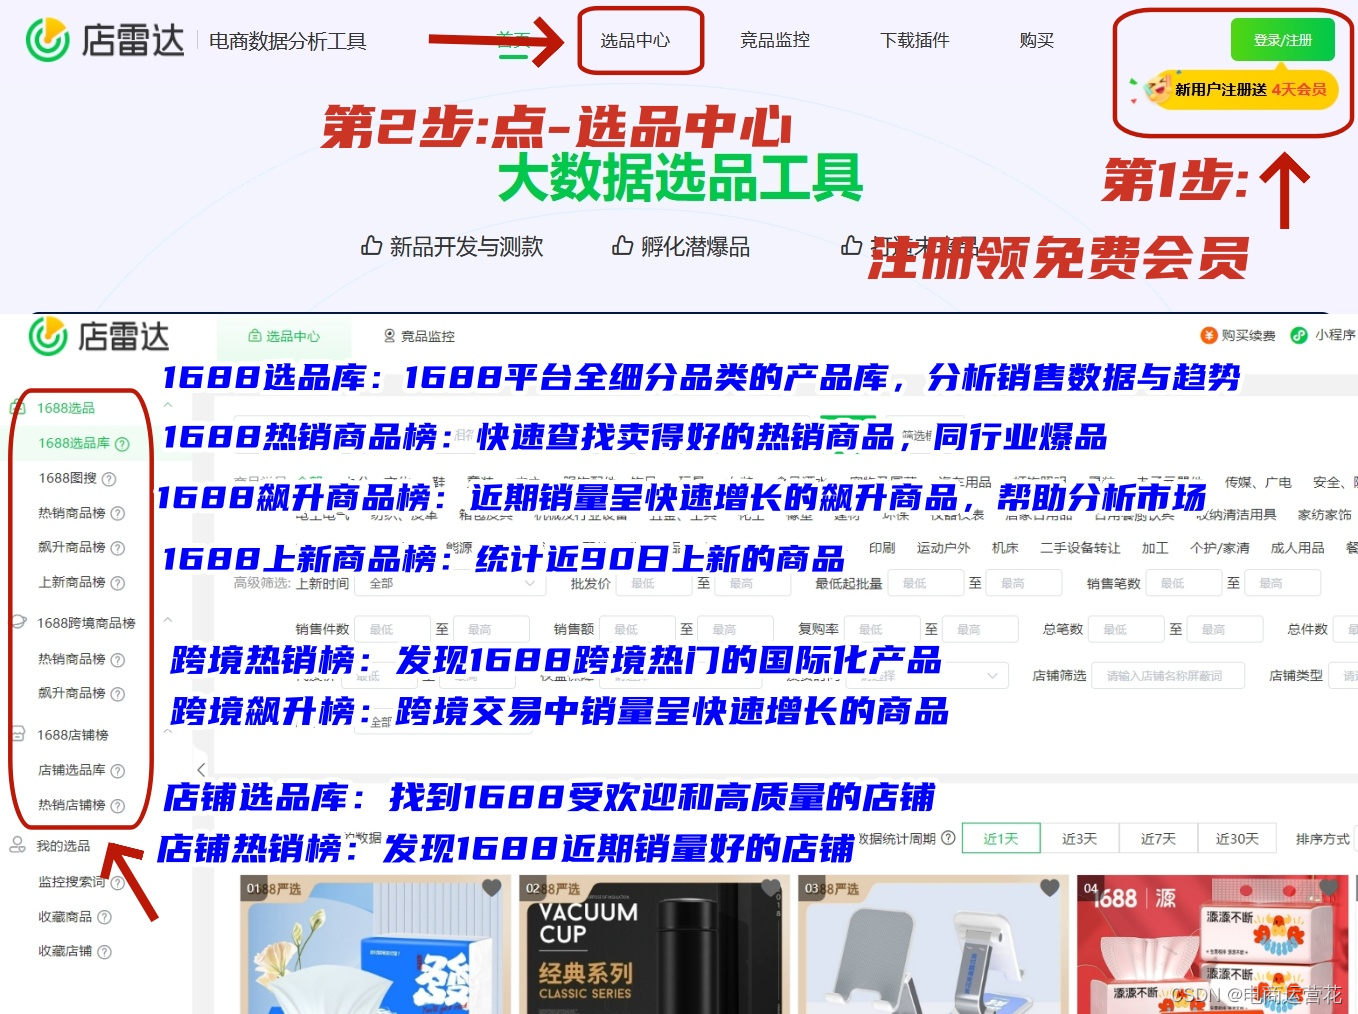Click the 1688选品 bag icon

coord(17,408)
